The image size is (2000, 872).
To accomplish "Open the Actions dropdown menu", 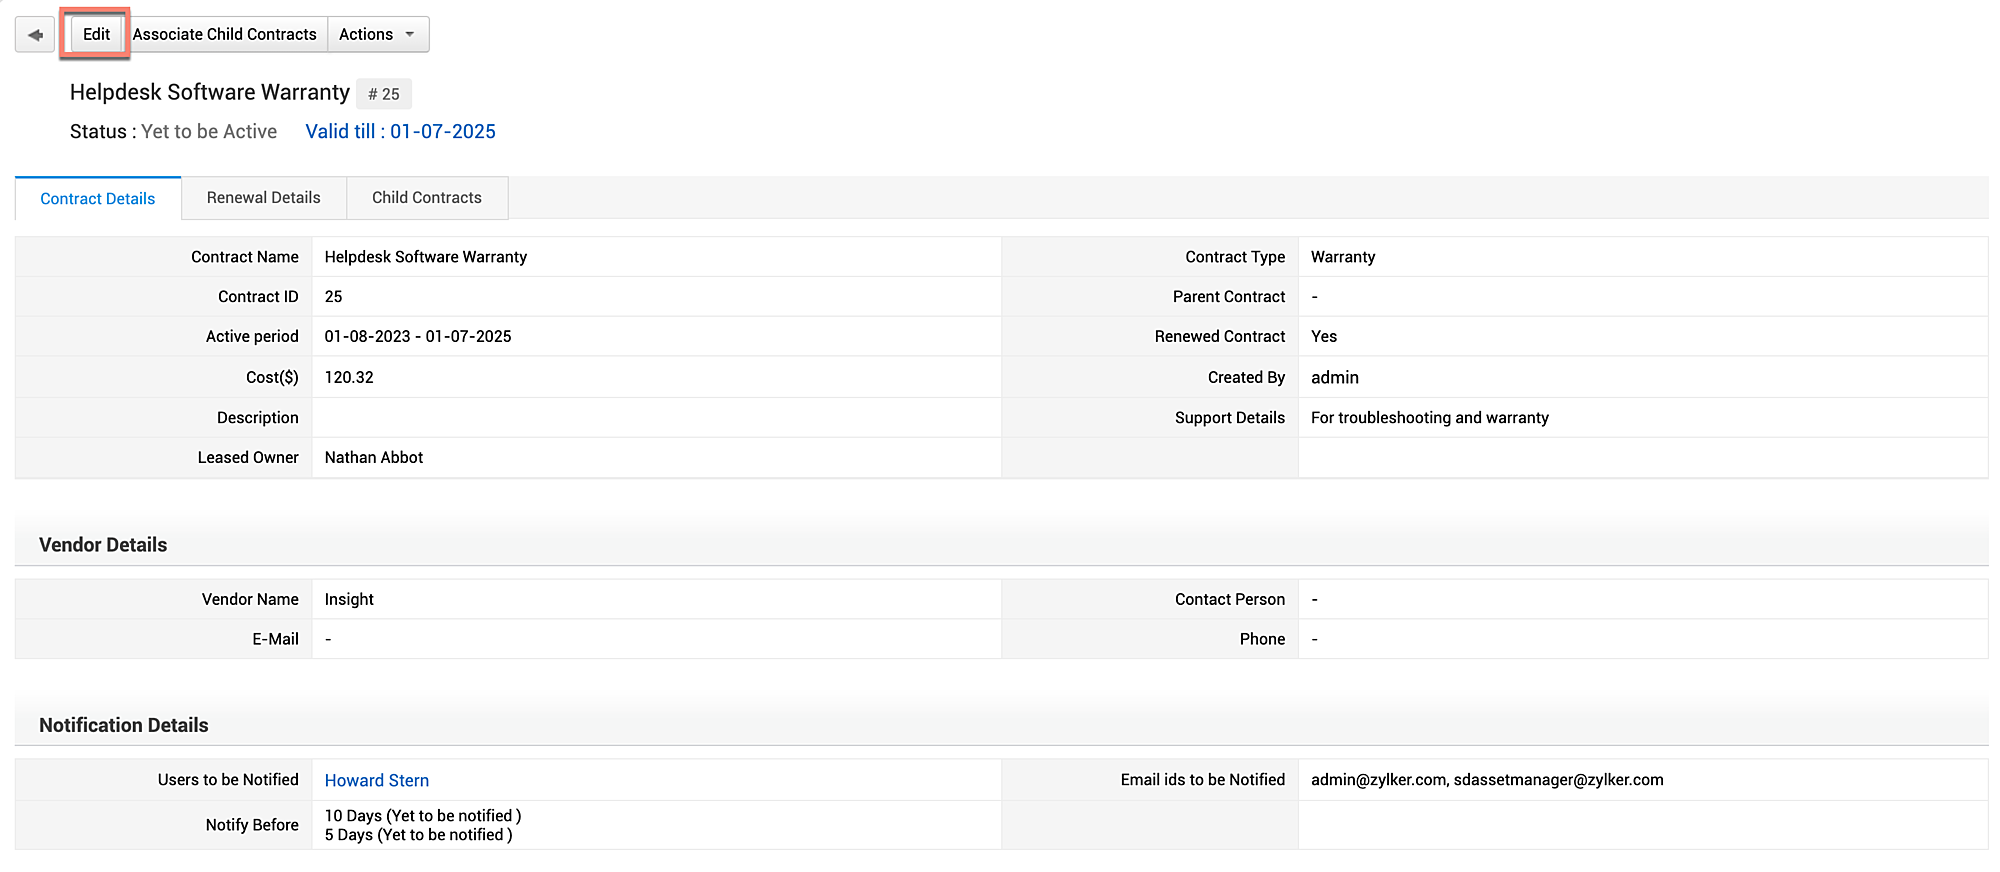I will coord(377,34).
